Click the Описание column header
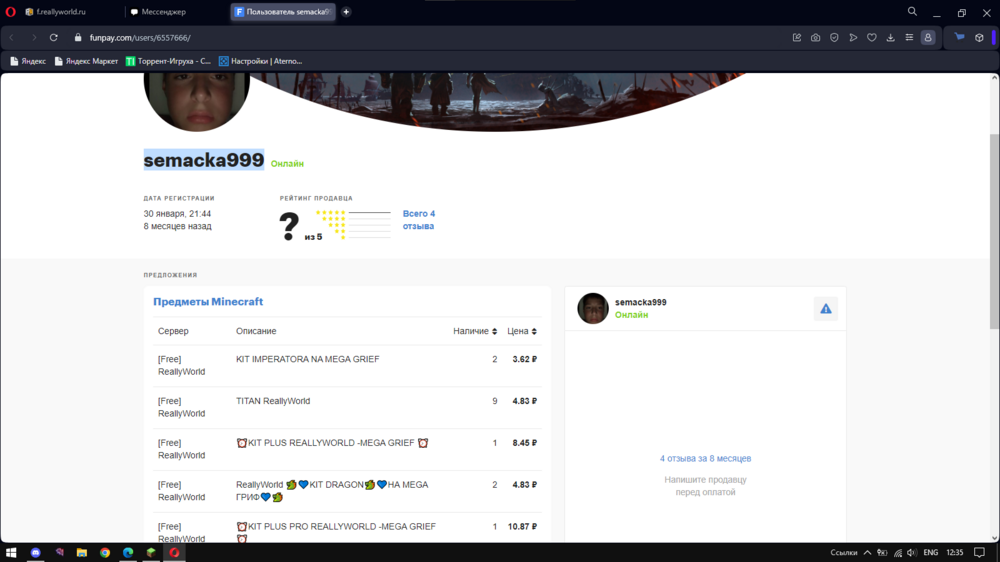Viewport: 1000px width, 562px height. (x=256, y=331)
